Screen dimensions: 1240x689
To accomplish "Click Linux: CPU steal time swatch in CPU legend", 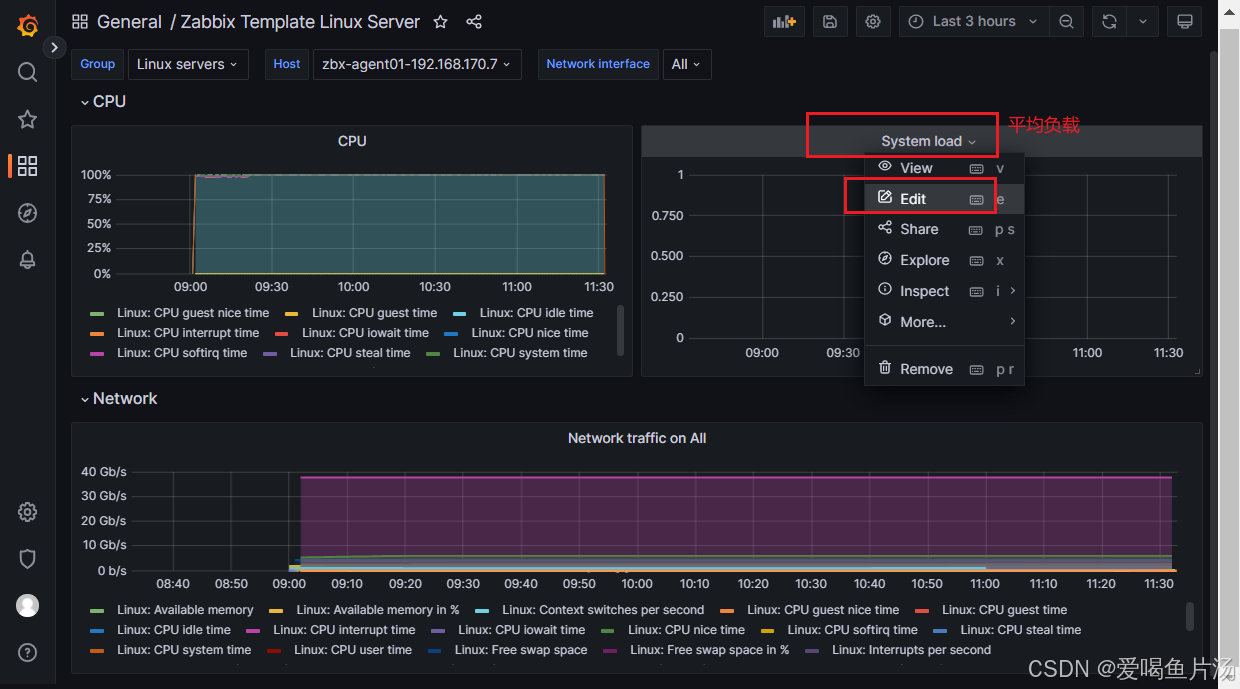I will (x=270, y=353).
